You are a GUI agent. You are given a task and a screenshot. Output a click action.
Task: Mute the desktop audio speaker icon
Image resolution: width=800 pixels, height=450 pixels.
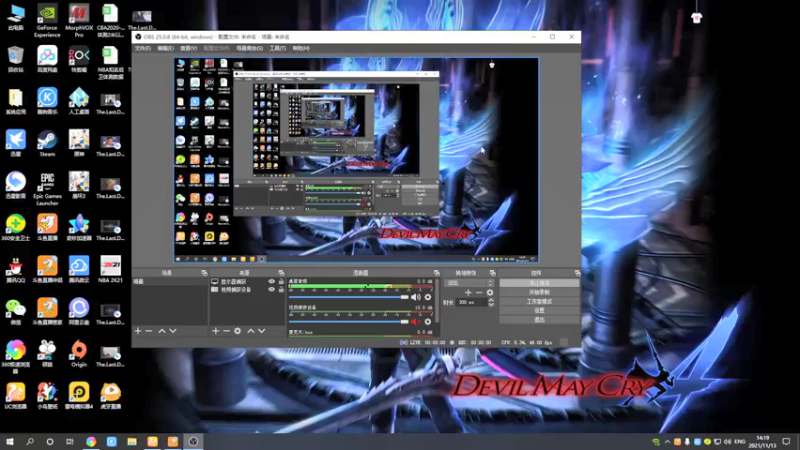click(x=416, y=297)
